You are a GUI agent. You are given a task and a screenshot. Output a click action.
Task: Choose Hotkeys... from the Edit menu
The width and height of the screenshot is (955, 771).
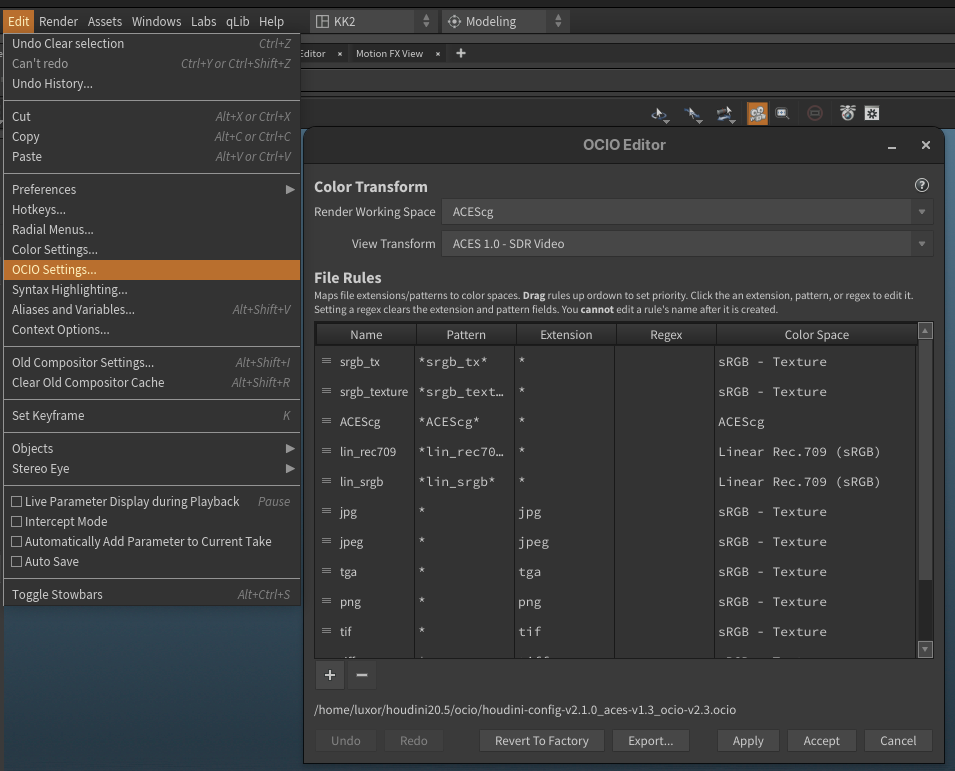(x=152, y=209)
